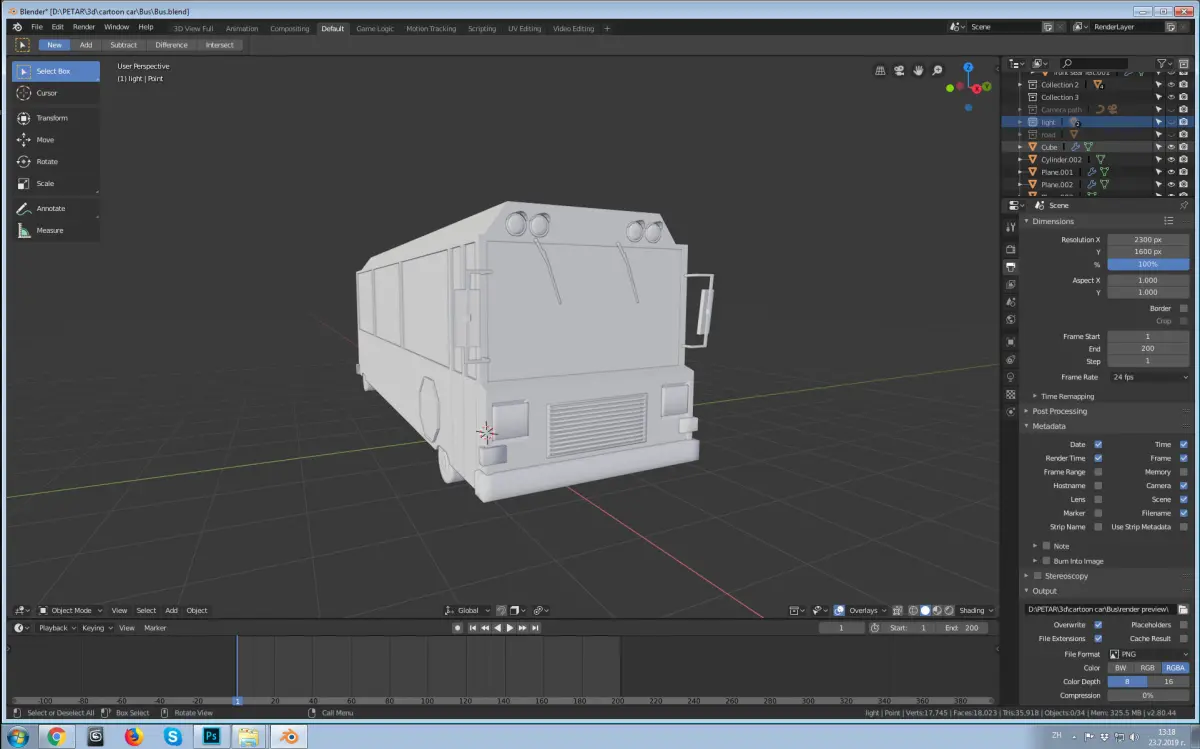Open the View Layer properties tab
The width and height of the screenshot is (1200, 749).
[1011, 285]
